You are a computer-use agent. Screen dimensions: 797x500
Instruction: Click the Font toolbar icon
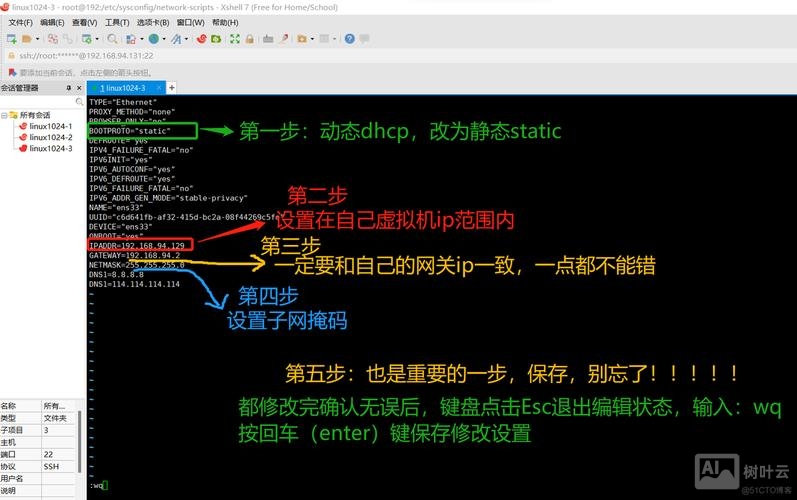(x=176, y=39)
